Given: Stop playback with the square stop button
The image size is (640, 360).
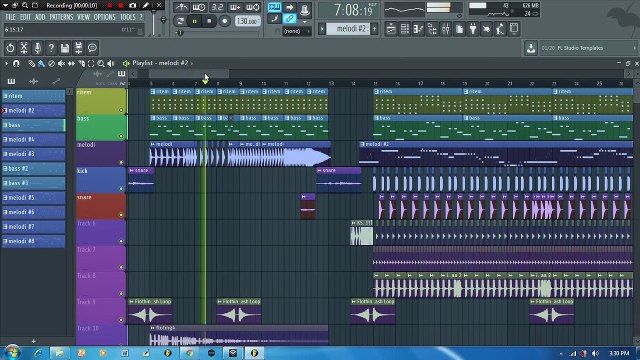Looking at the screenshot, I should coord(209,21).
